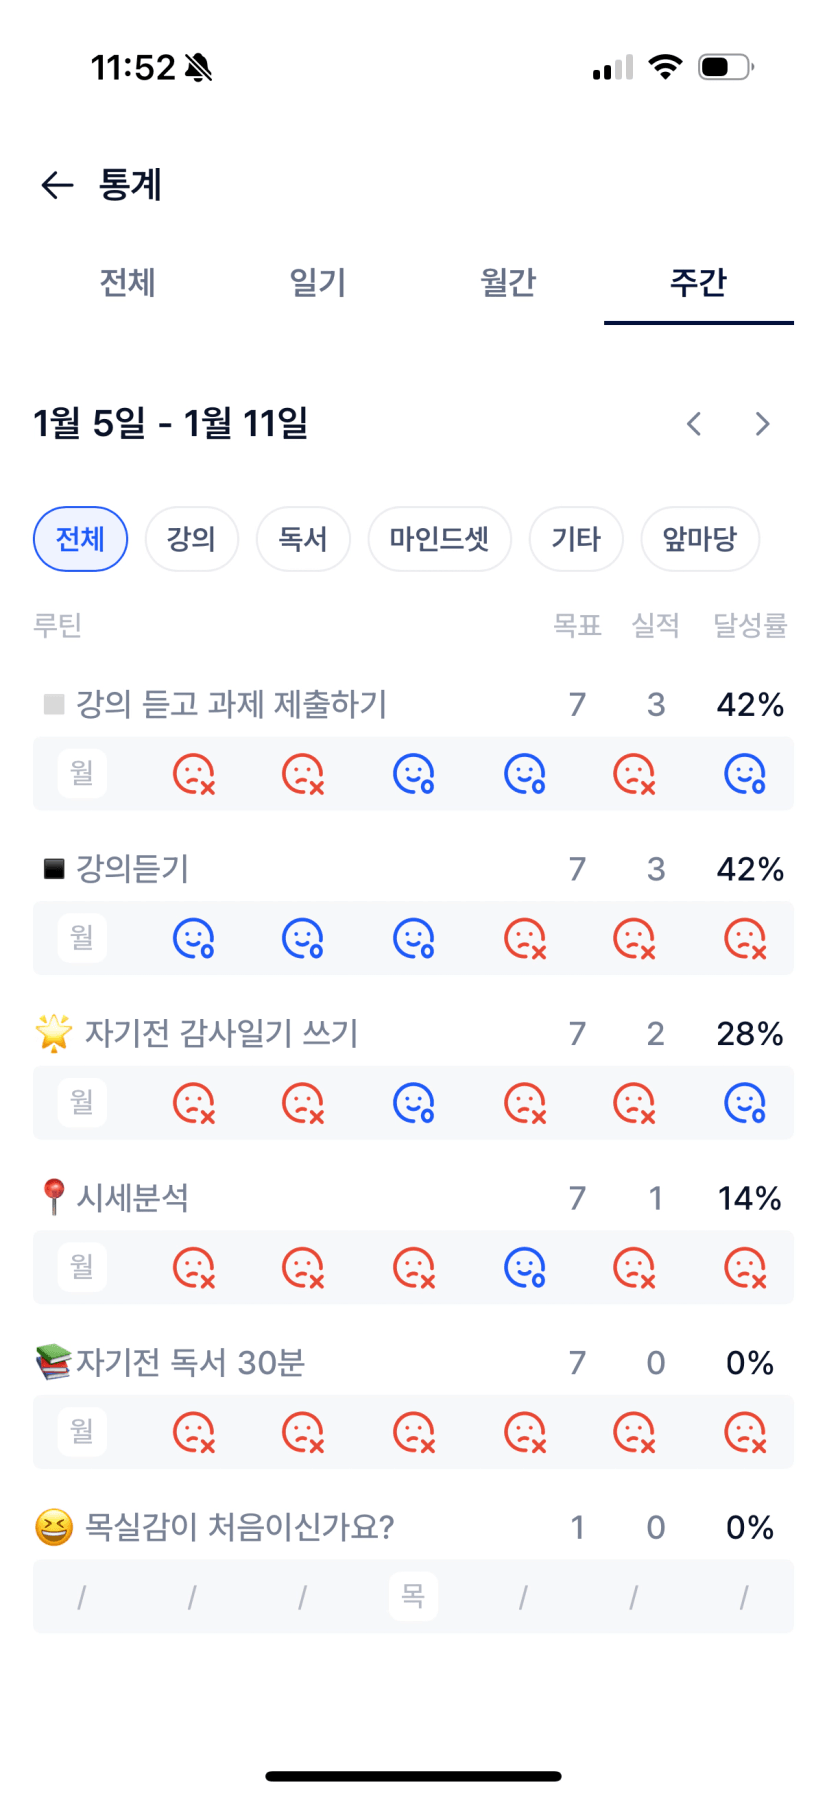The height and width of the screenshot is (1798, 827).
Task: Tap the laughing emoji beside 목실감이 처음이신가요?
Action: pyautogui.click(x=54, y=1527)
